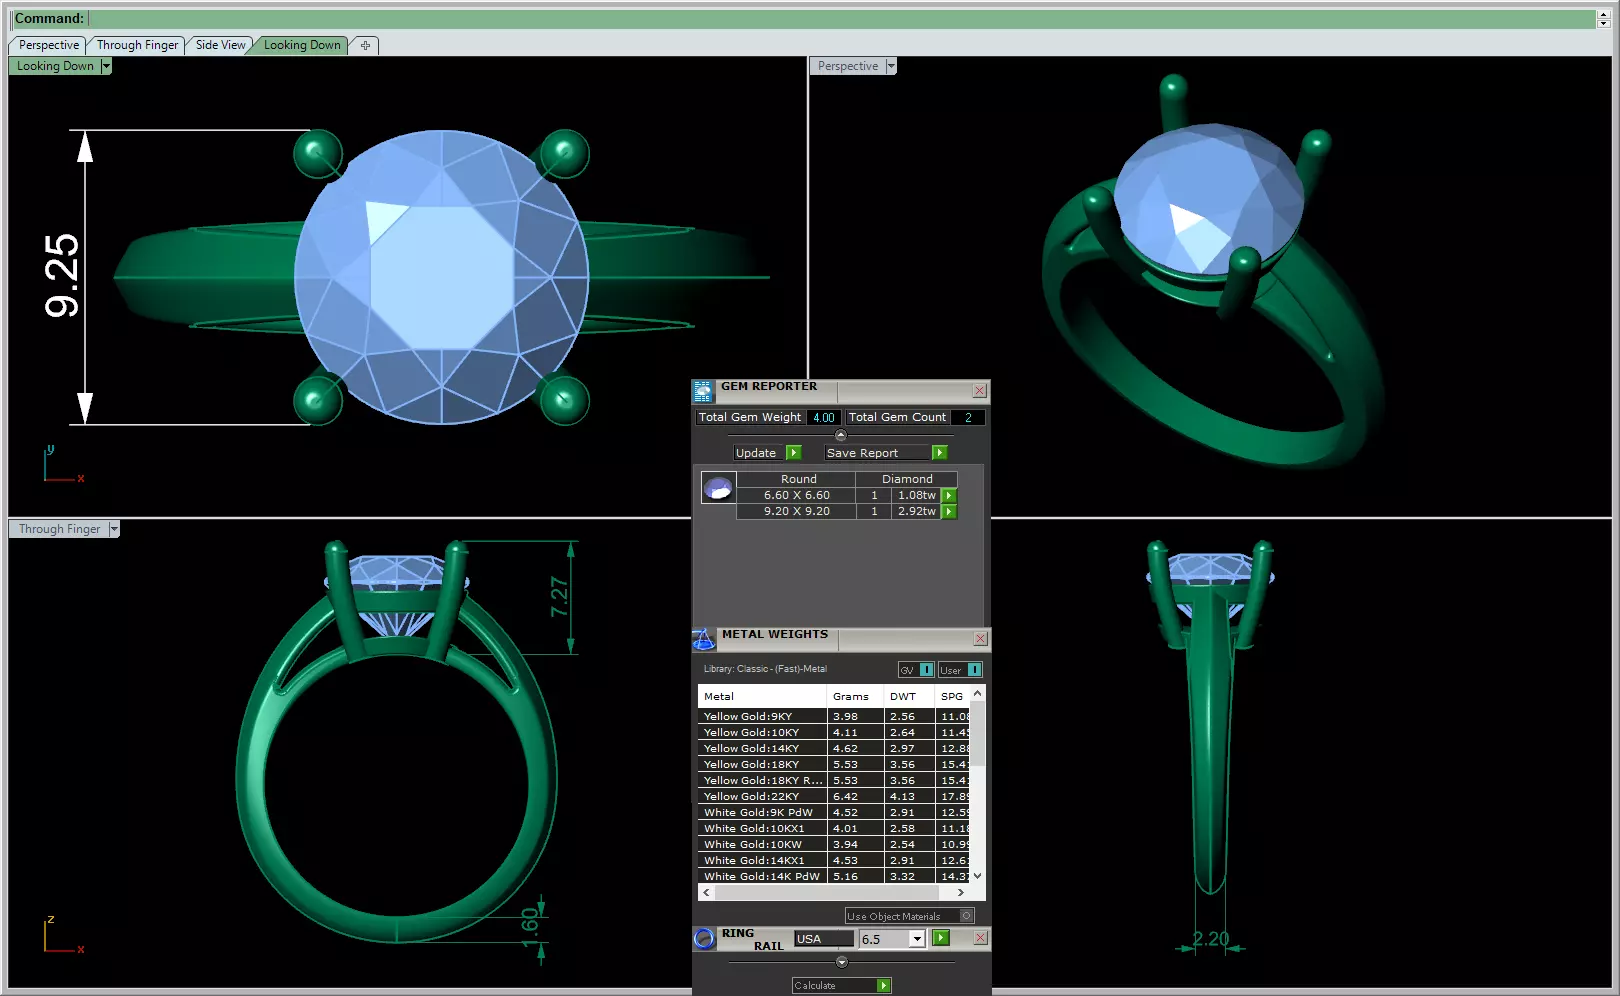Click the Total Gem Count value 2
The width and height of the screenshot is (1620, 996).
[968, 418]
